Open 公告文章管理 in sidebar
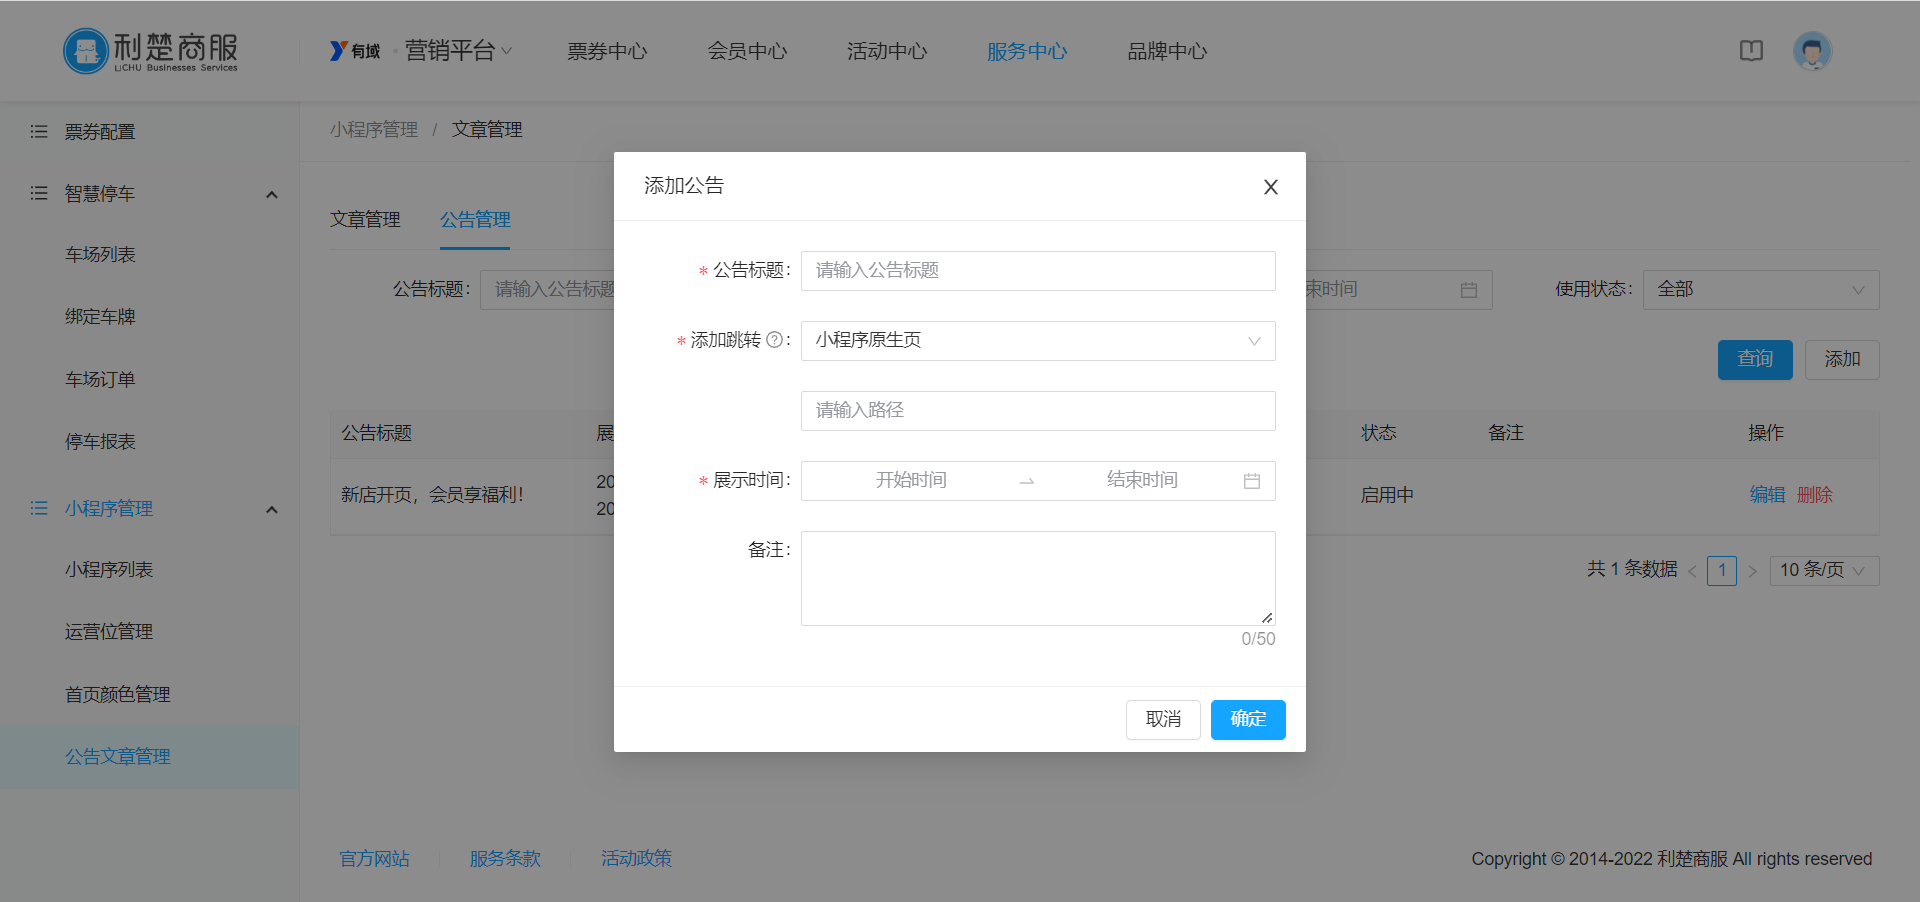Screen dimensions: 1920x902 (x=150, y=757)
